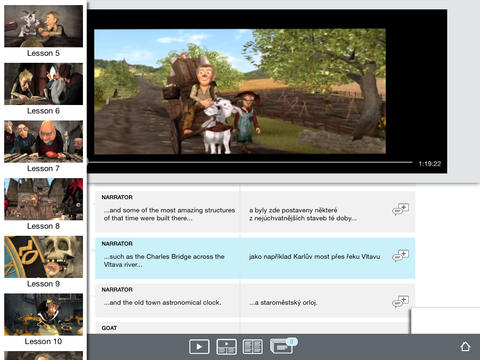480x360 pixels.
Task: Select English line 'and some of the most amazing'
Action: coord(169,214)
